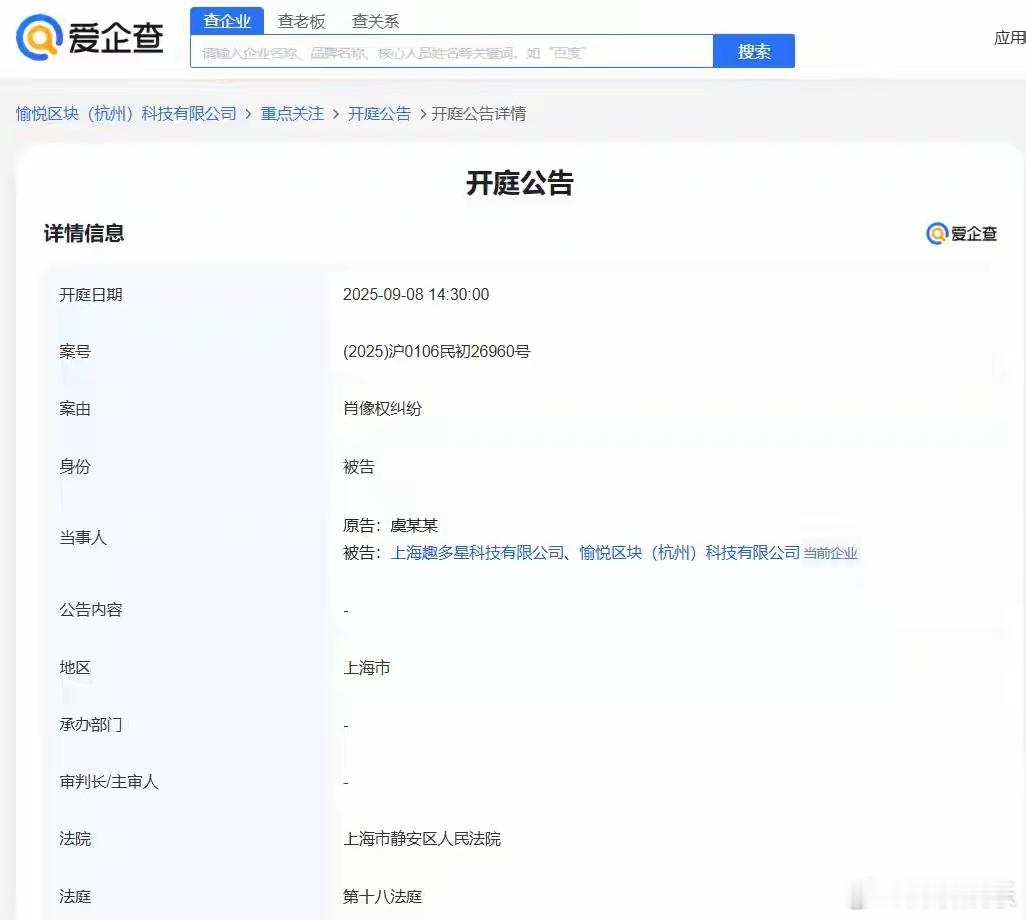Click the 详情信息 section title
Viewport: 1026px width, 920px height.
[84, 233]
